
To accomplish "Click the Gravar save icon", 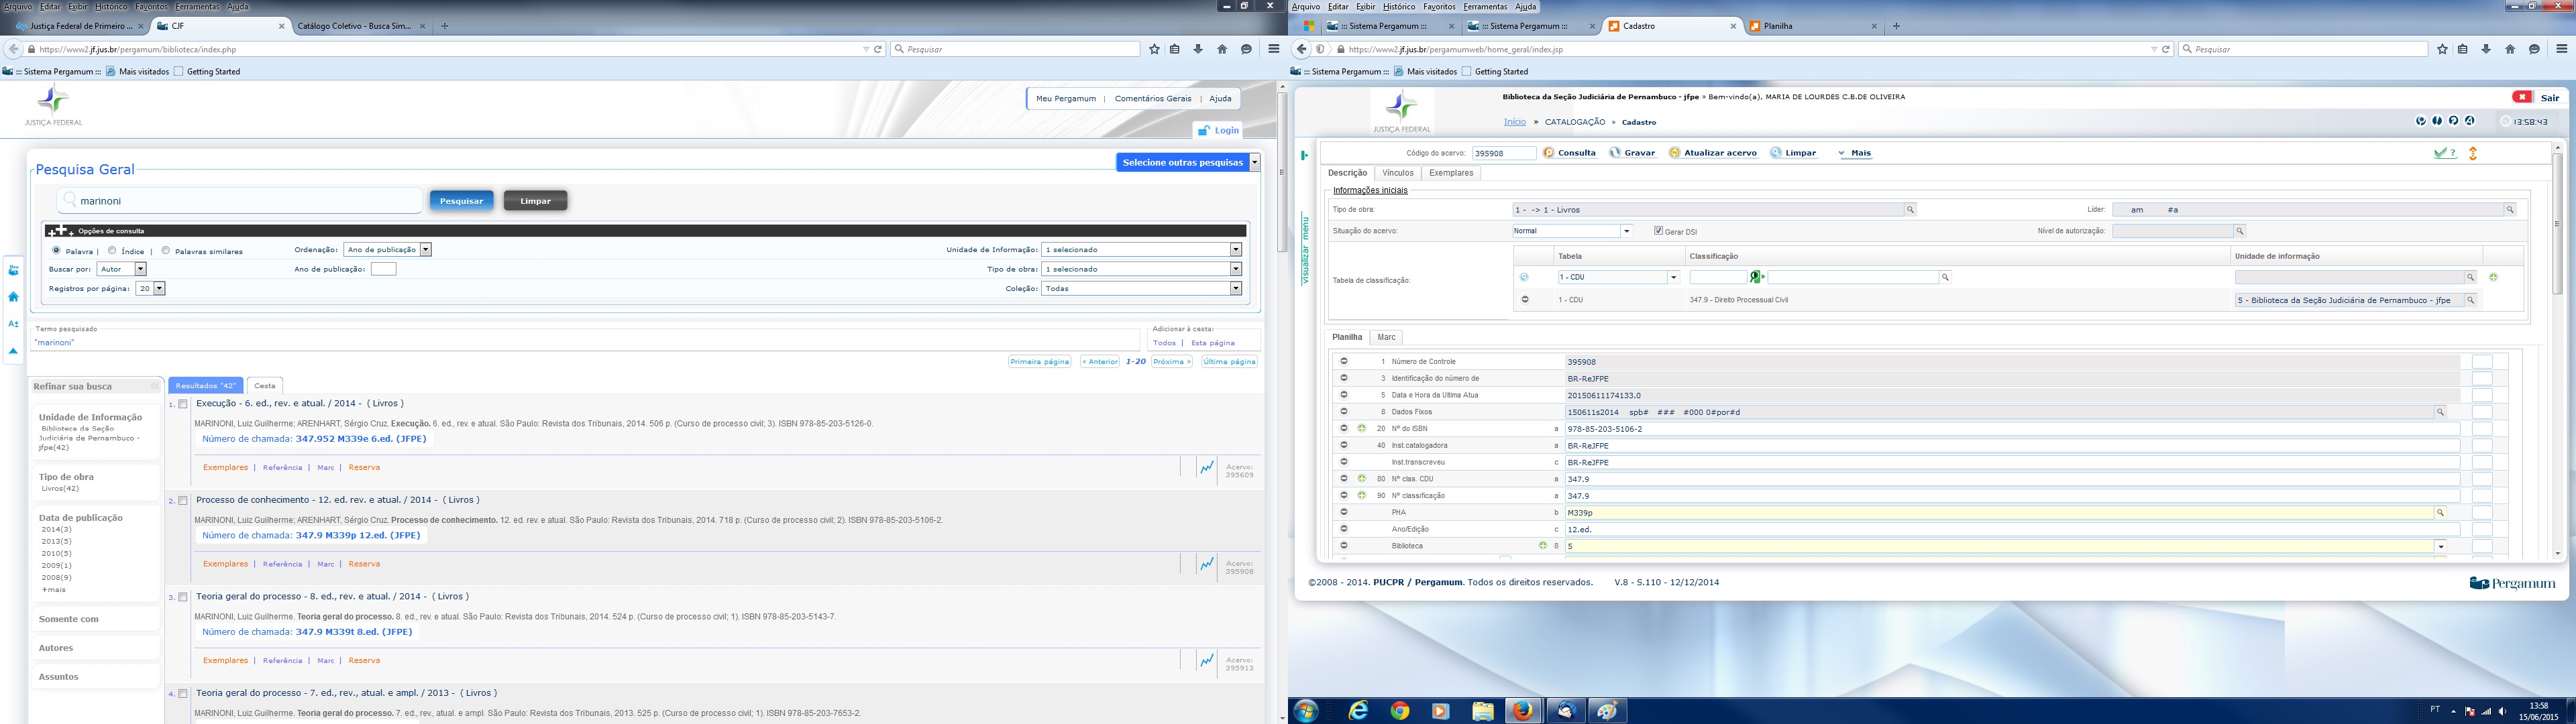I will click(x=1615, y=153).
